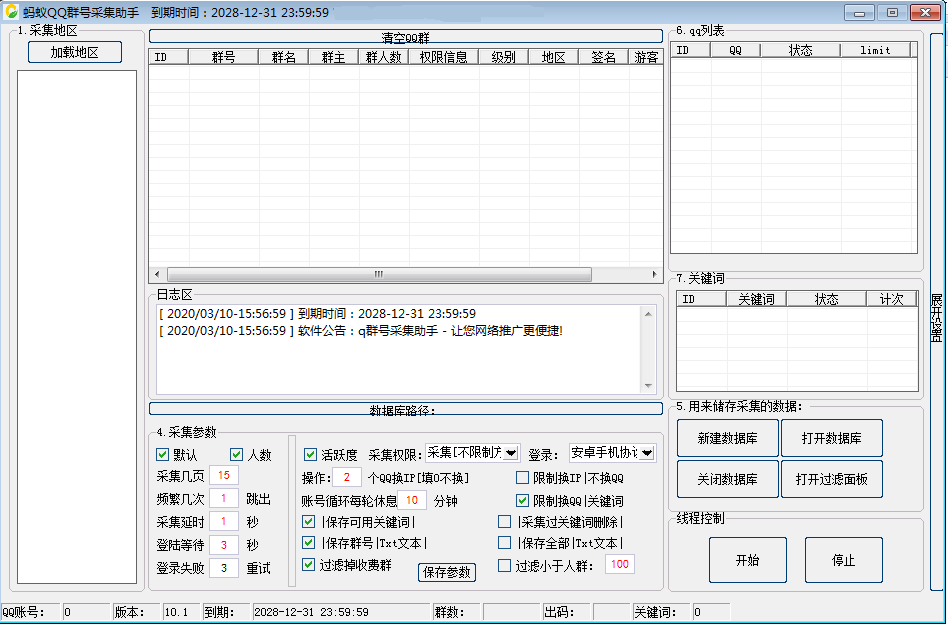This screenshot has width=948, height=624.
Task: Click the 状态 column header in qq列表
Action: point(800,50)
